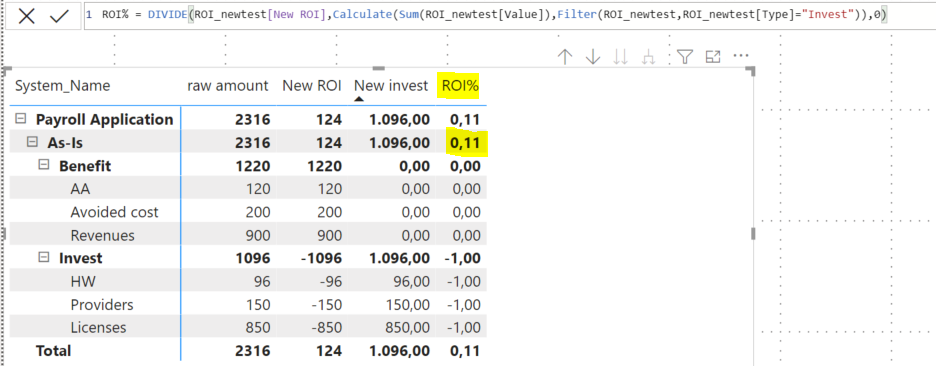Screen dimensions: 936x366
Task: Collapse the Benefit group
Action: 44,165
